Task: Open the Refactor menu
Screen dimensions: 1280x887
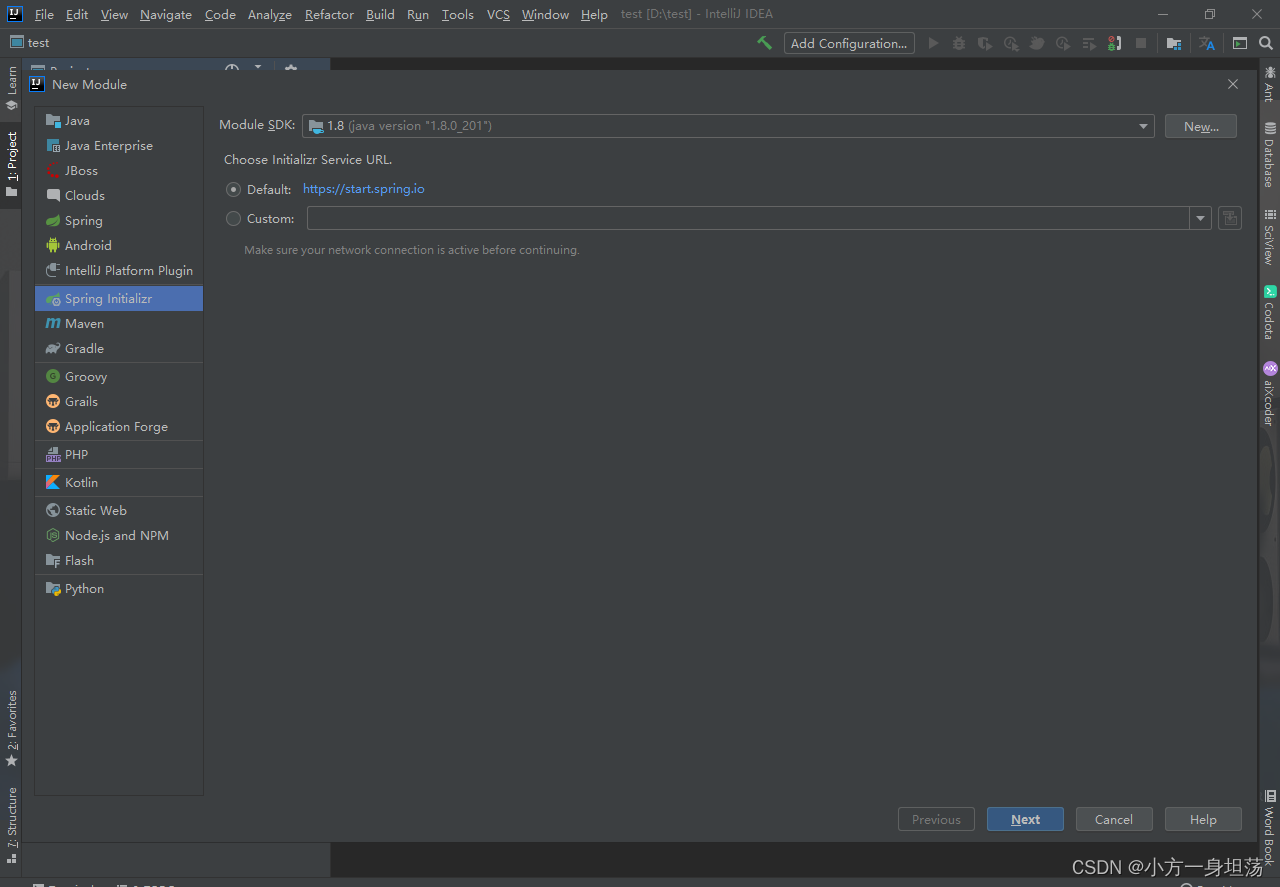Action: tap(329, 14)
